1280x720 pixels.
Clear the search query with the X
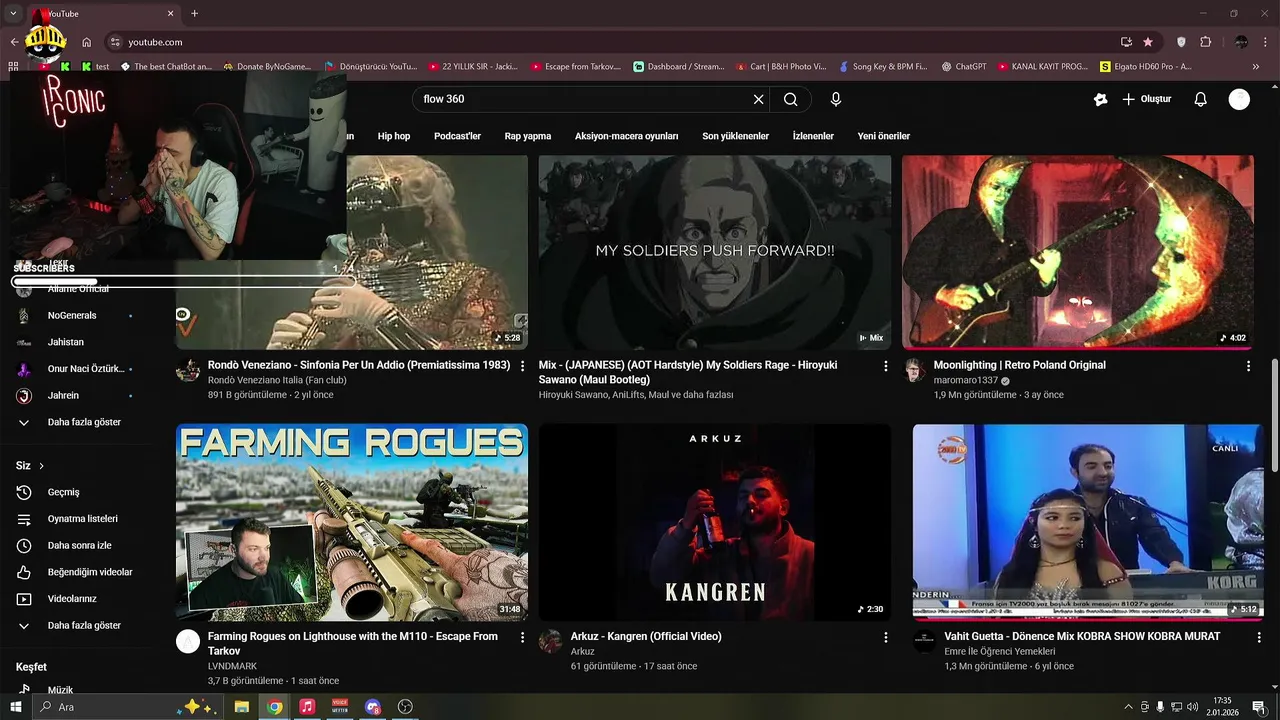[x=758, y=99]
